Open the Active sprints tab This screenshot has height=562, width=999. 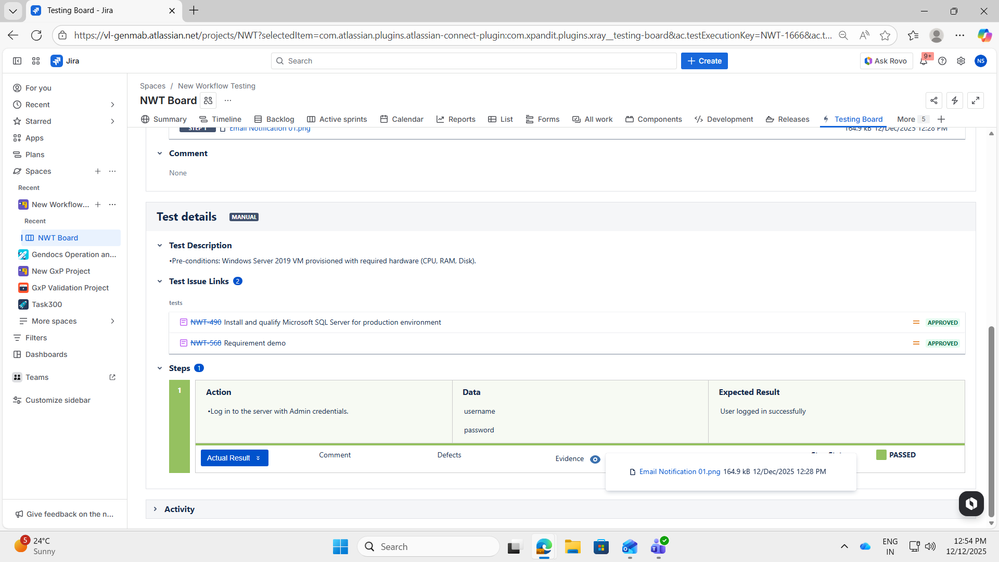(x=336, y=119)
